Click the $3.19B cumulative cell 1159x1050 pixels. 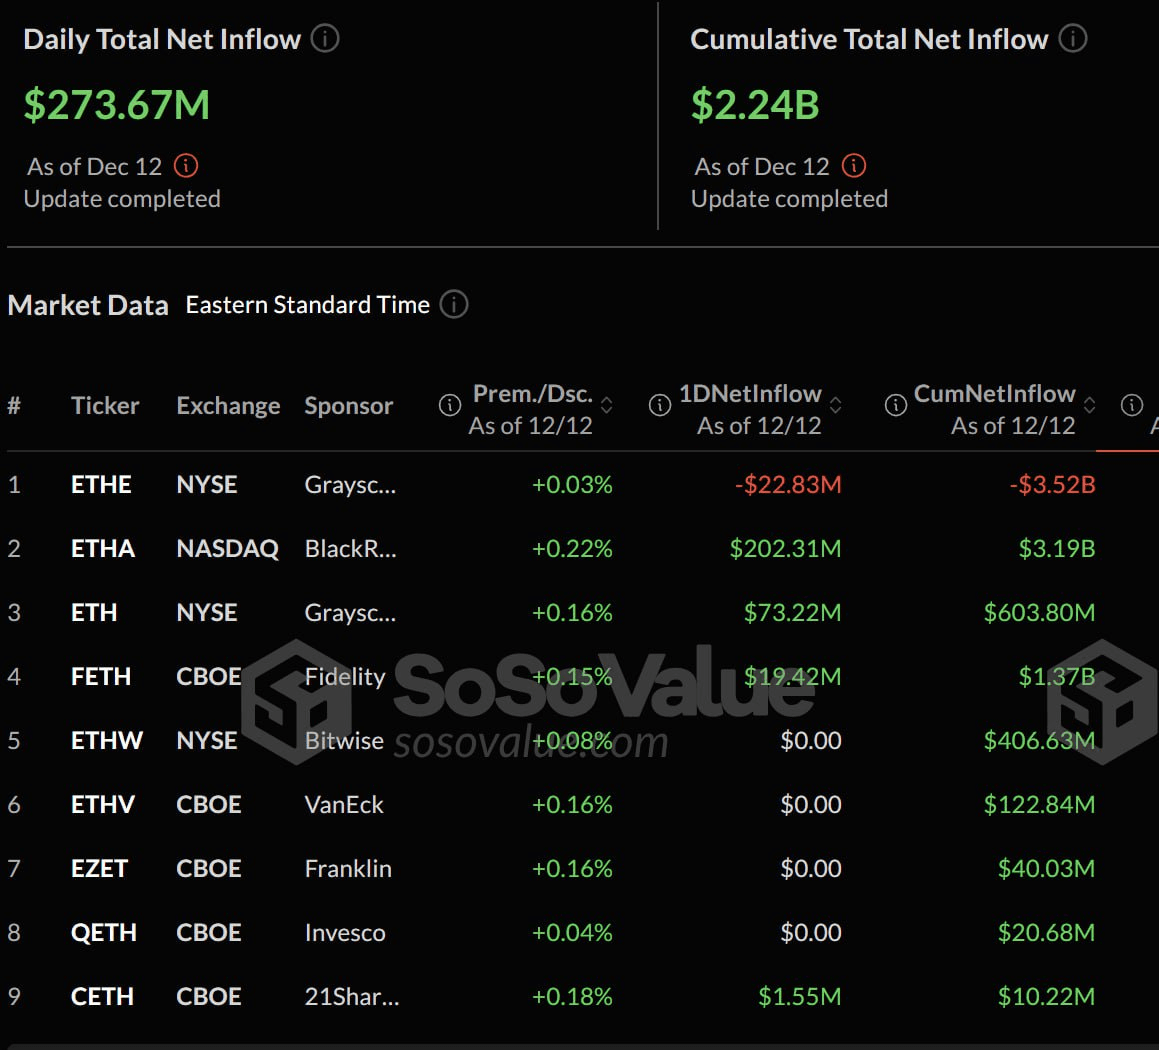click(x=1057, y=549)
